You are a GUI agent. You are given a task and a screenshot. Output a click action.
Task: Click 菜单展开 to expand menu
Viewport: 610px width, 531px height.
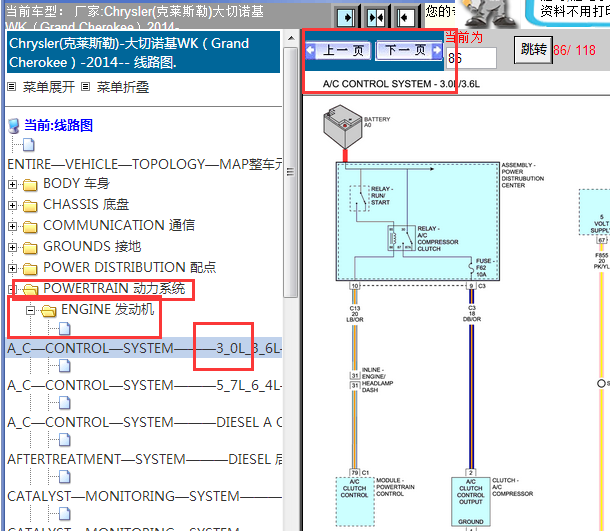[49, 87]
